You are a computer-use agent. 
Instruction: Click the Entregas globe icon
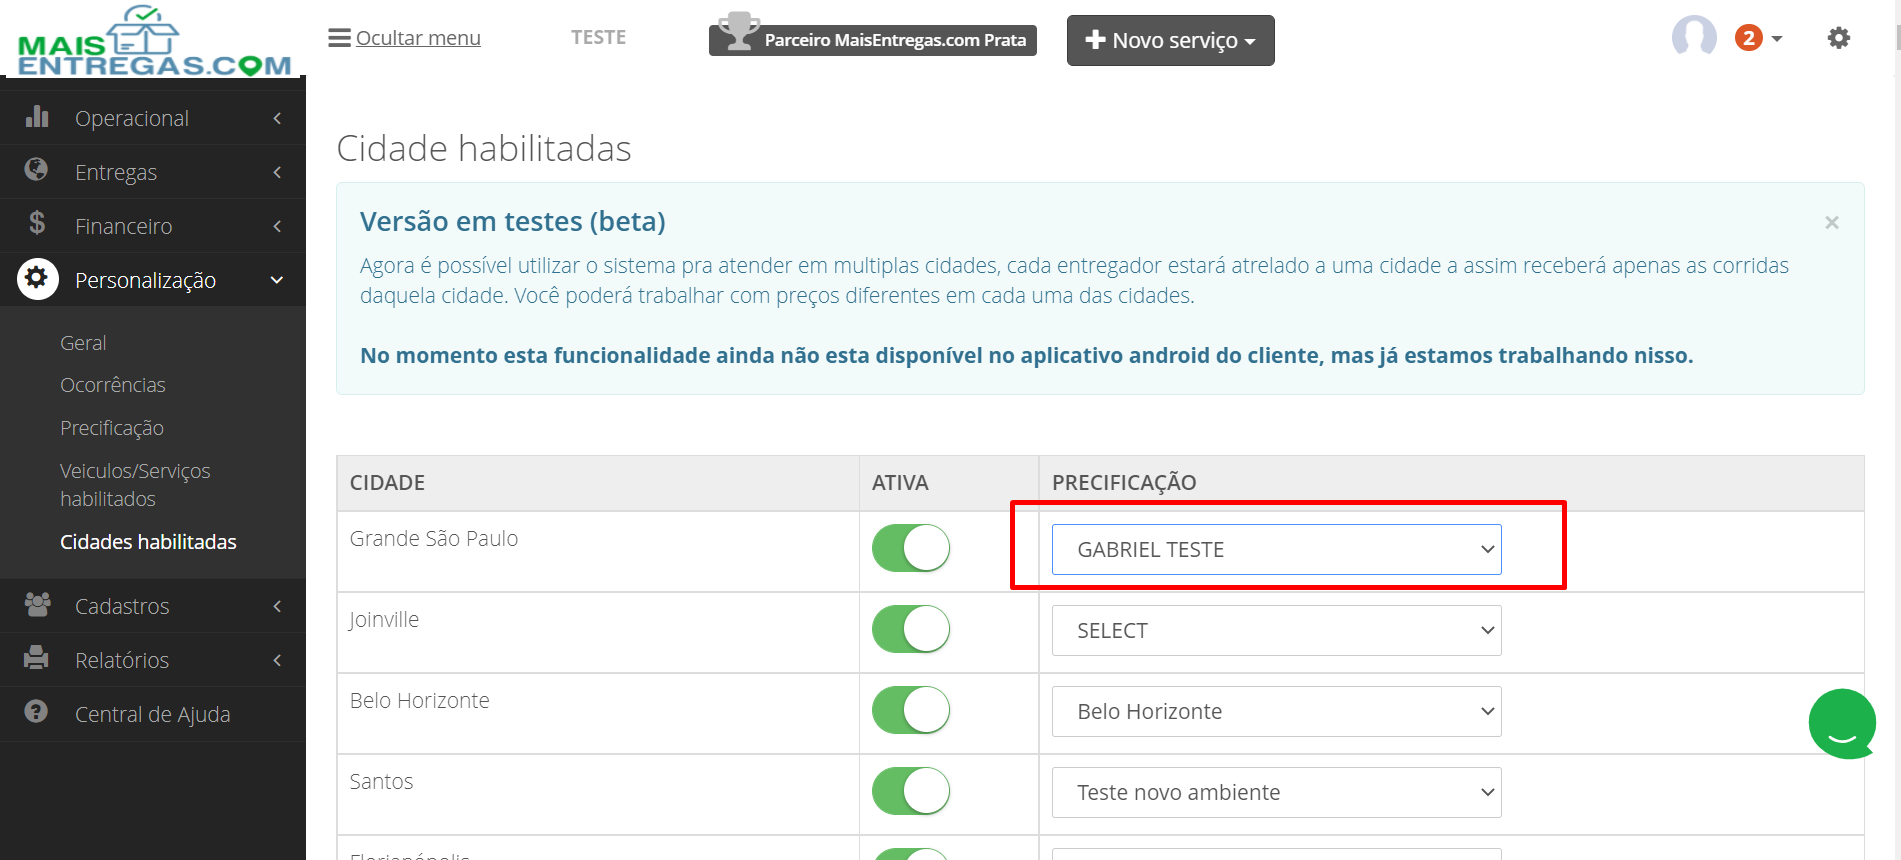(x=37, y=170)
